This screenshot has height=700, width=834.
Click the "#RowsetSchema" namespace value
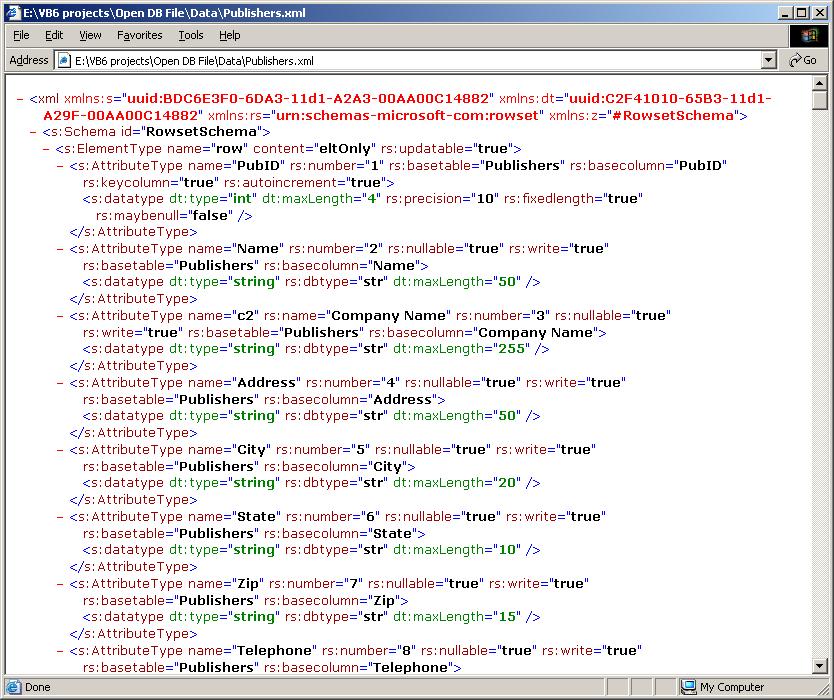(673, 115)
